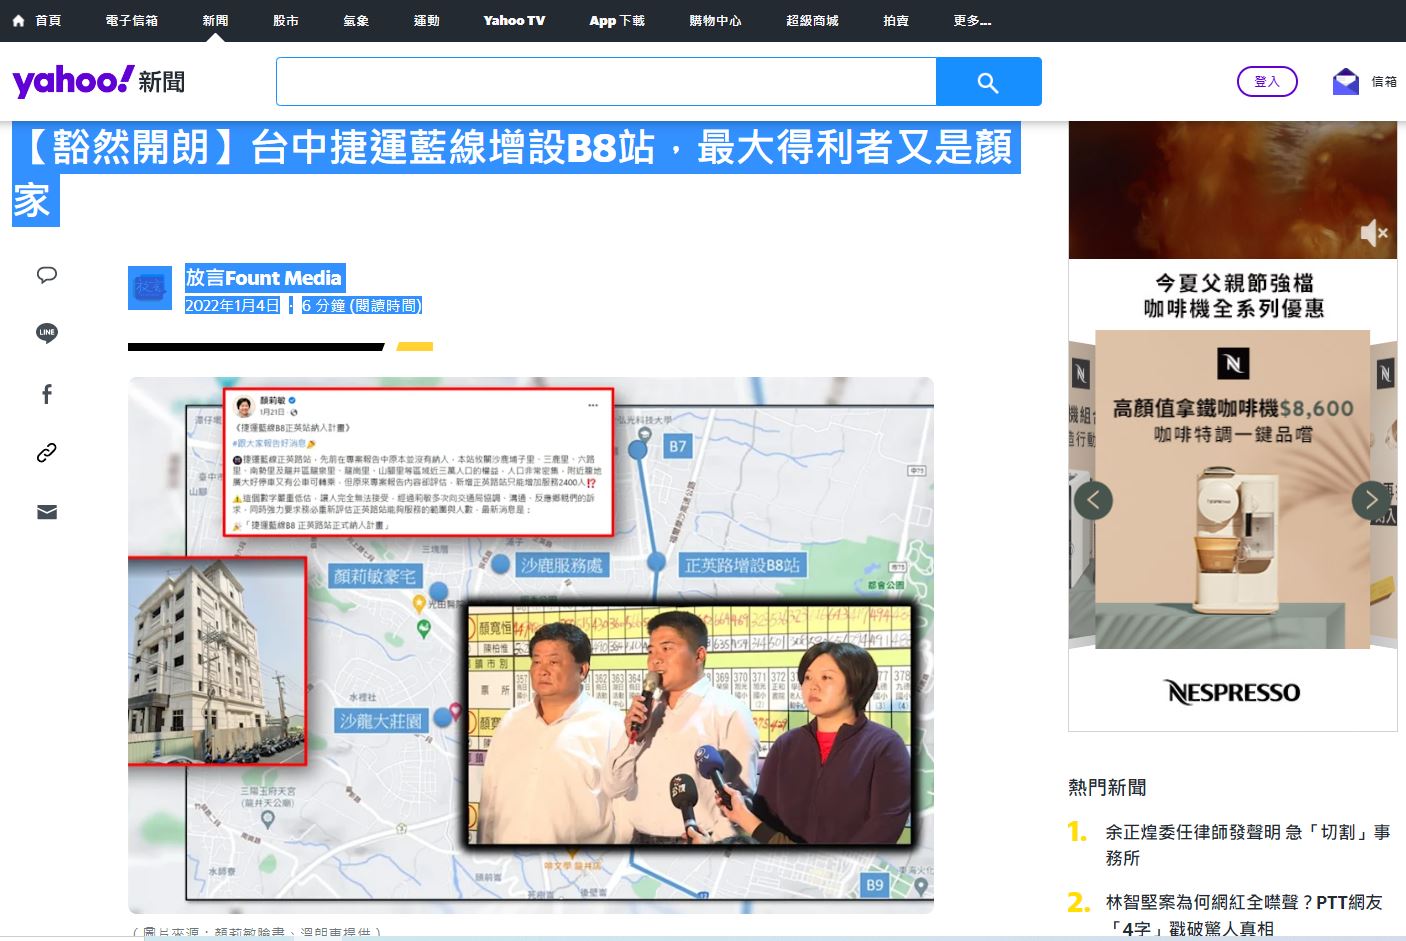Click the 6 分鐘 reading time text

pos(362,305)
